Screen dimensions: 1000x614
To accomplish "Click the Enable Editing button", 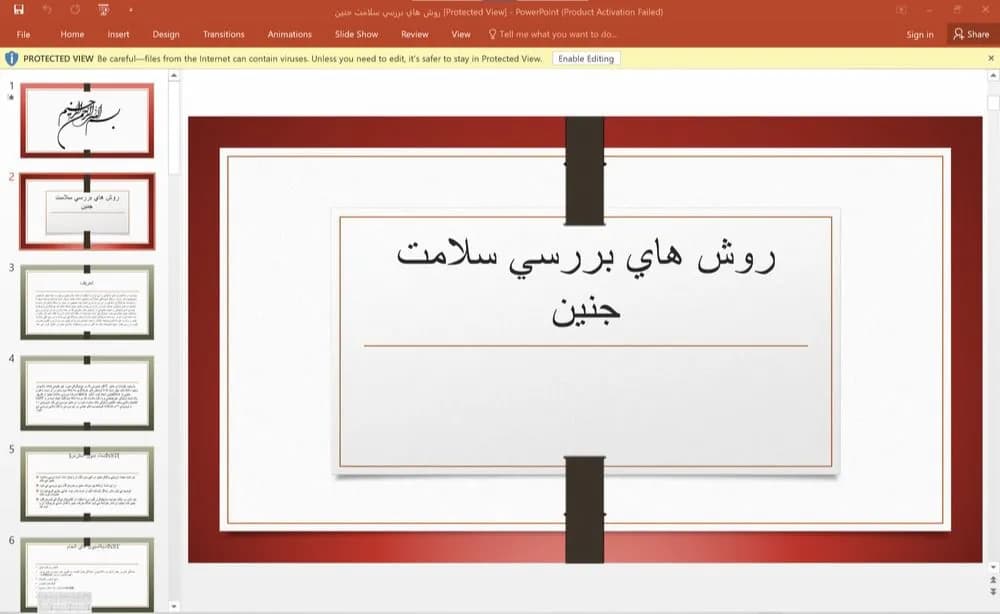I will tap(585, 59).
